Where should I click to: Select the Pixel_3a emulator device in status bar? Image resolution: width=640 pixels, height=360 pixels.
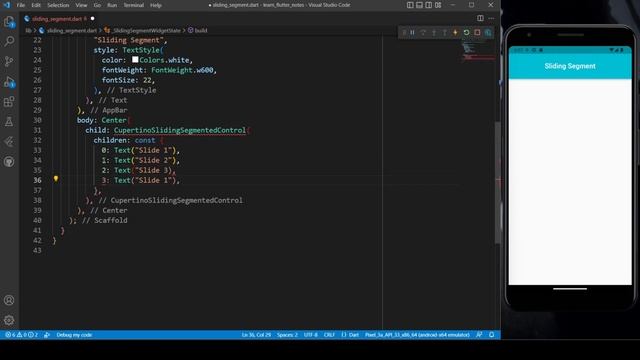click(x=417, y=335)
